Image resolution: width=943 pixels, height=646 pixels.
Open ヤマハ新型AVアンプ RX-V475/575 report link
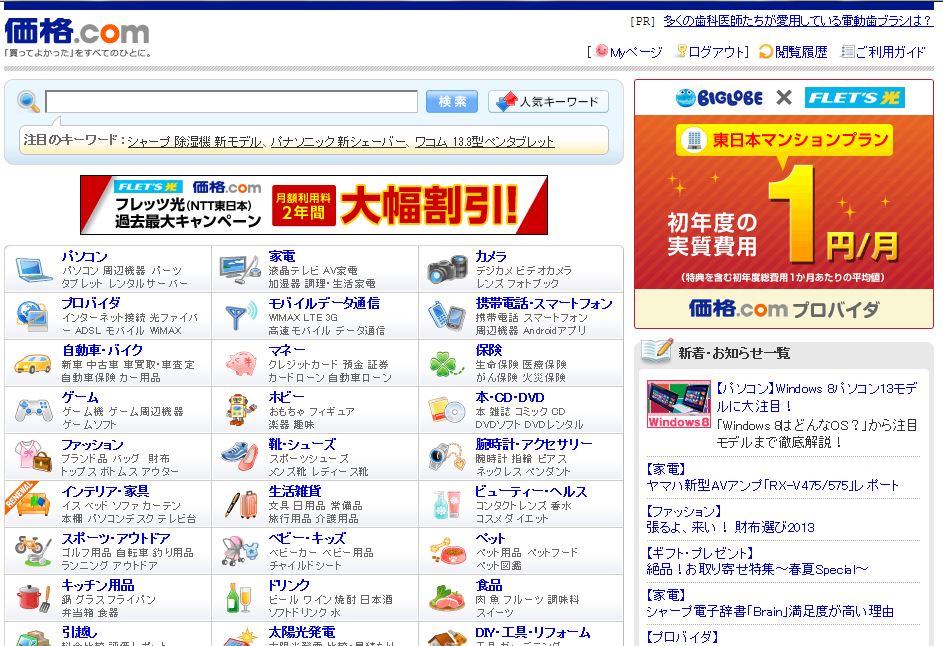click(x=772, y=485)
